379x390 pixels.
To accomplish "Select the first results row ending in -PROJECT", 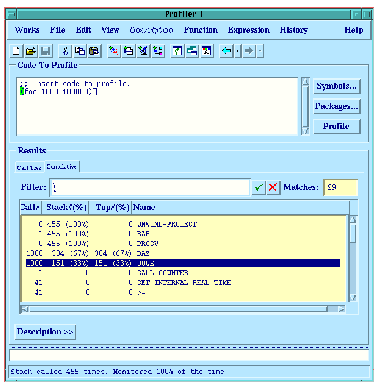I will (x=183, y=224).
